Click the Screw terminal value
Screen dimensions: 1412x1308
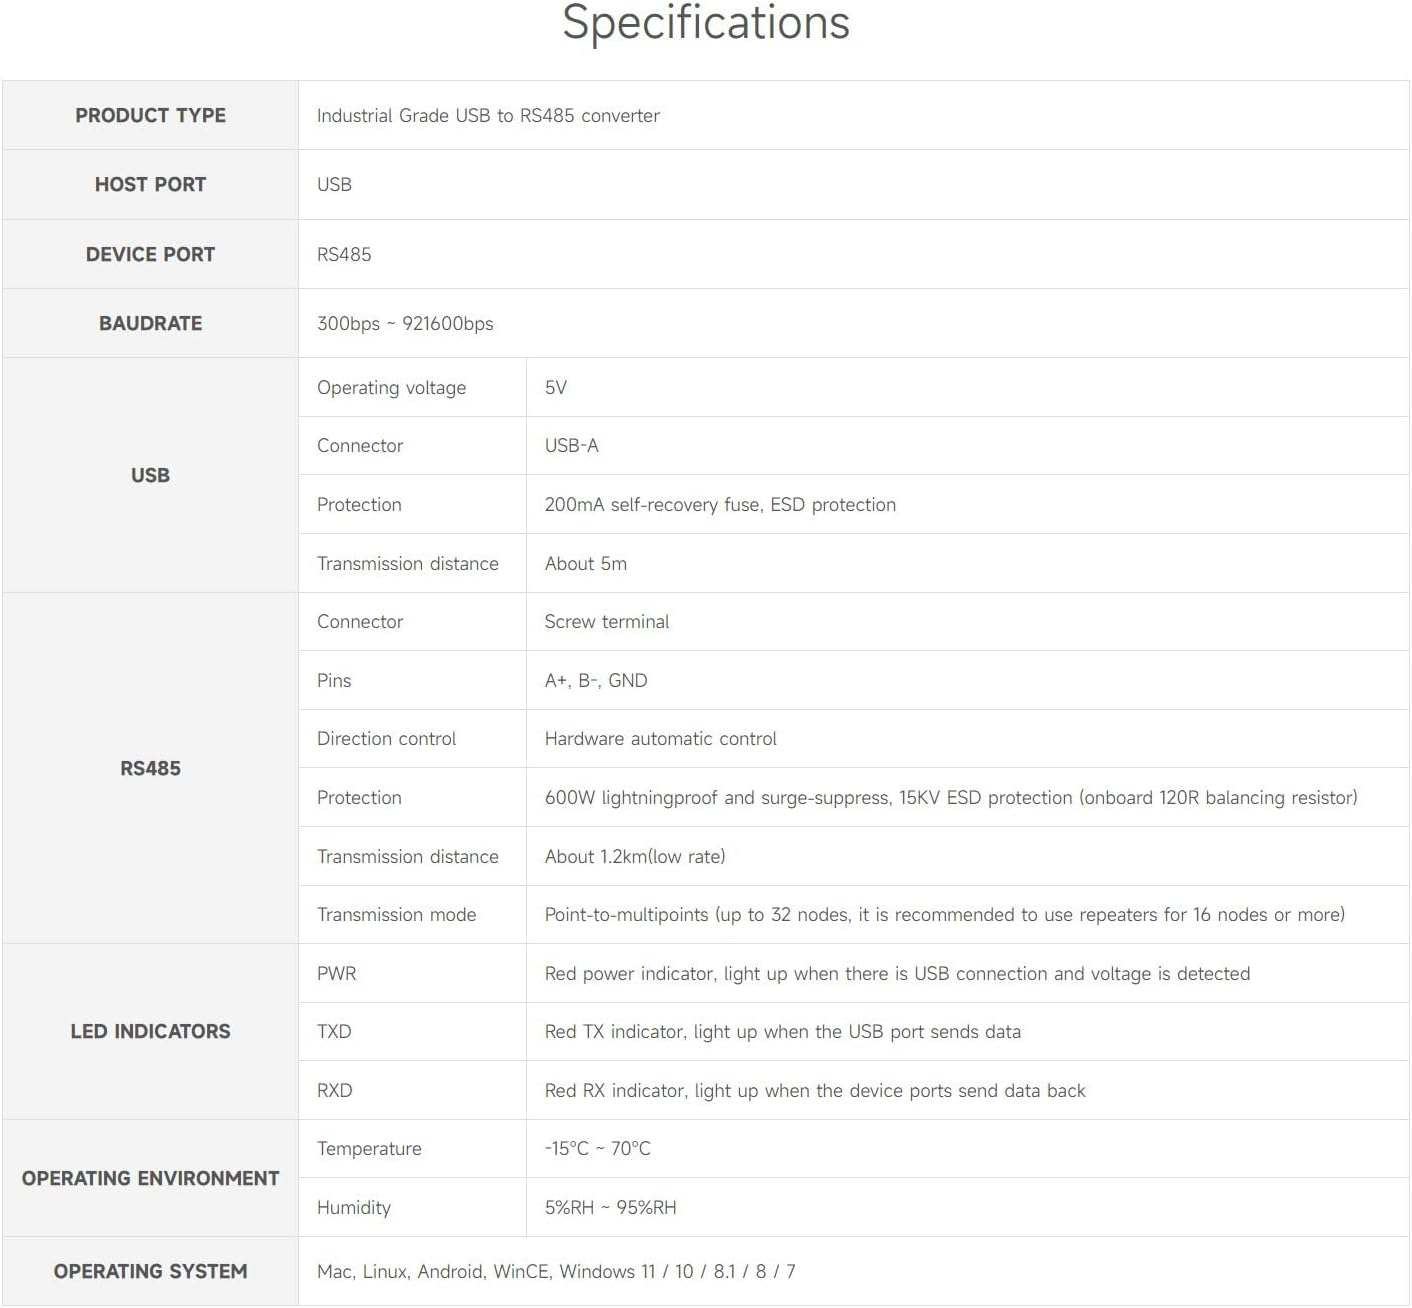[606, 621]
